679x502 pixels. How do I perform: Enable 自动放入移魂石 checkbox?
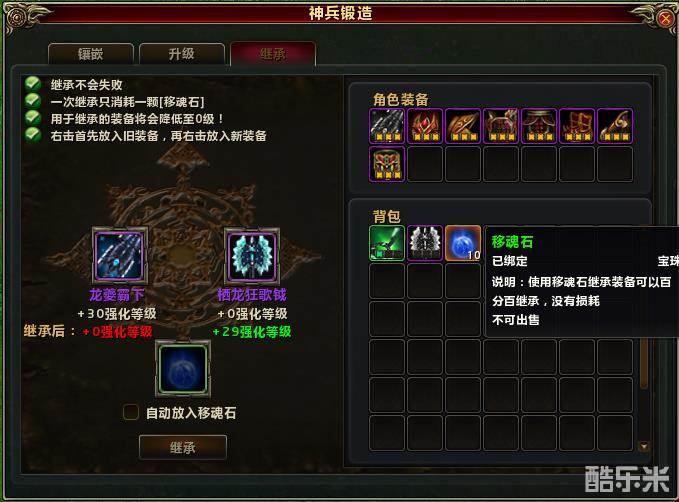130,412
